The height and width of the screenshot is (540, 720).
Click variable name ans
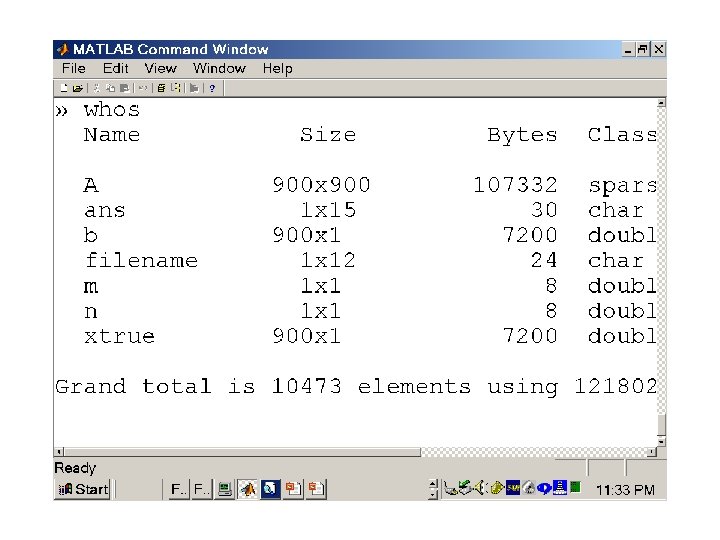pyautogui.click(x=105, y=211)
